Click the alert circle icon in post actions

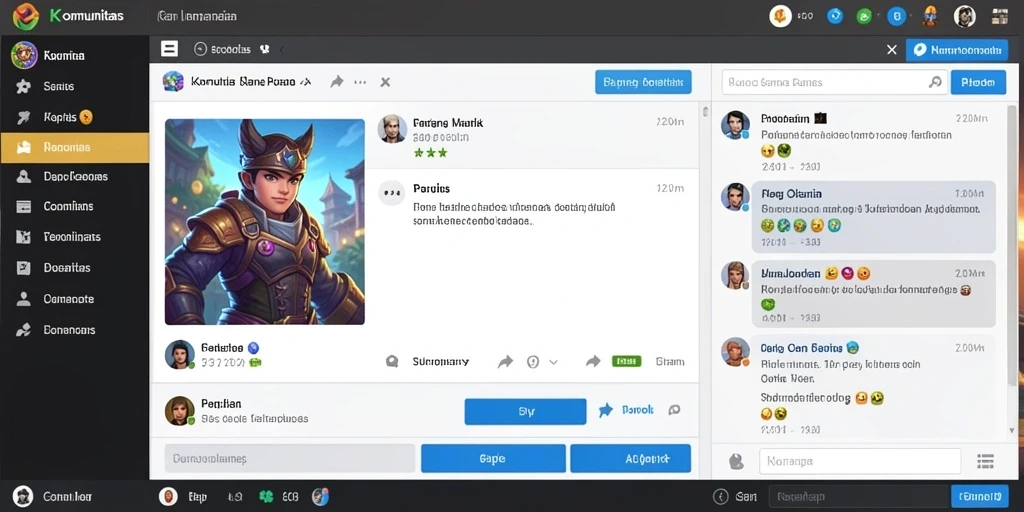click(x=533, y=361)
